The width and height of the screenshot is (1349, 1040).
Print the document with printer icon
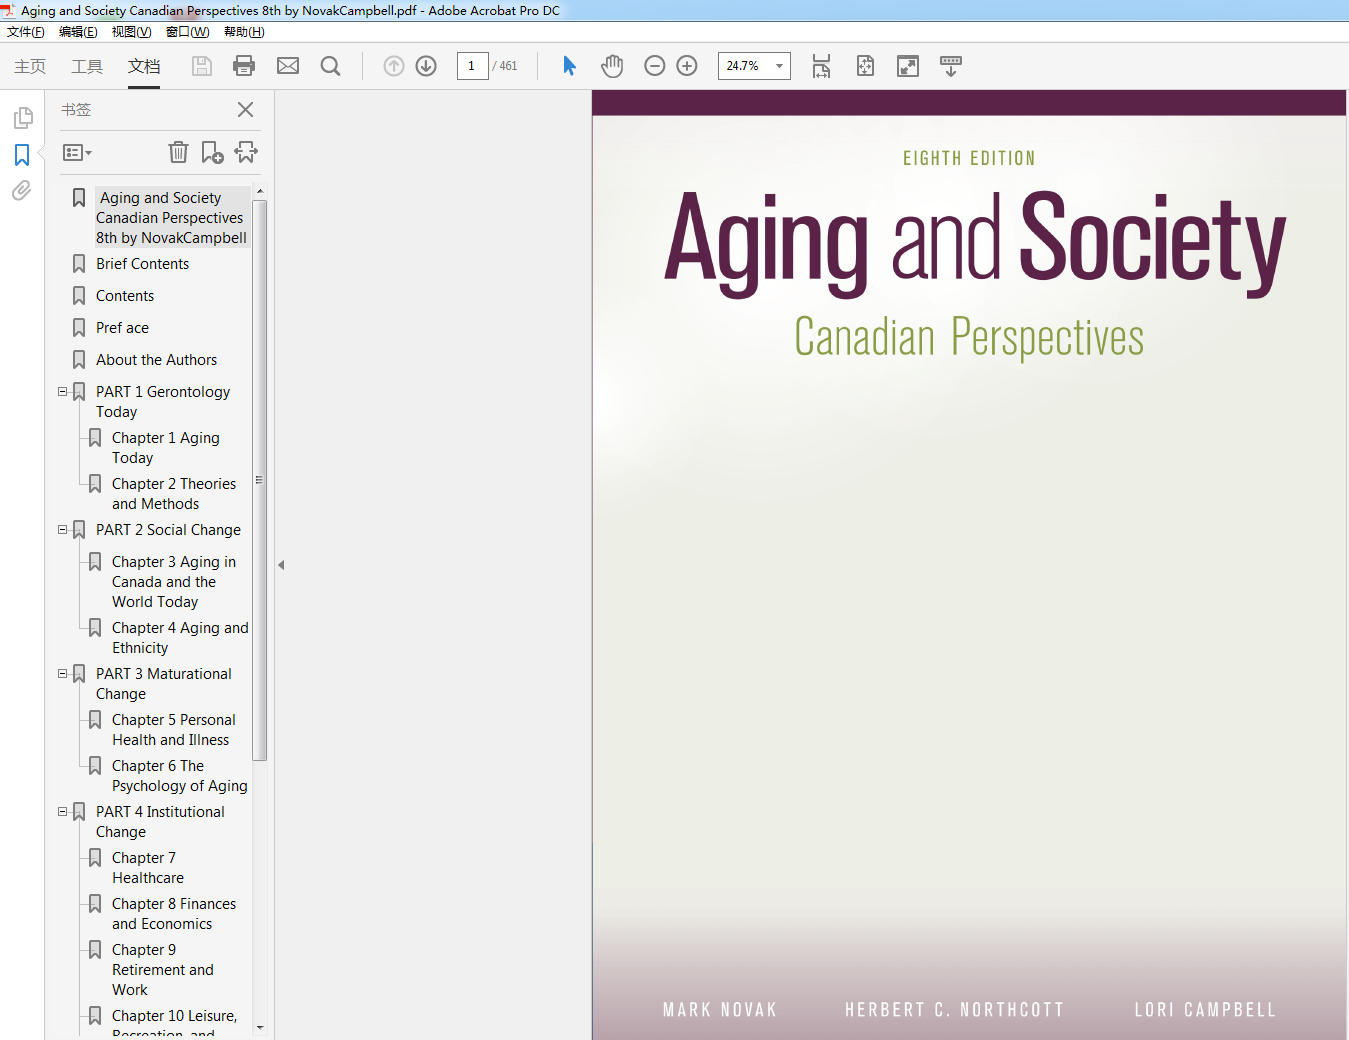[244, 66]
